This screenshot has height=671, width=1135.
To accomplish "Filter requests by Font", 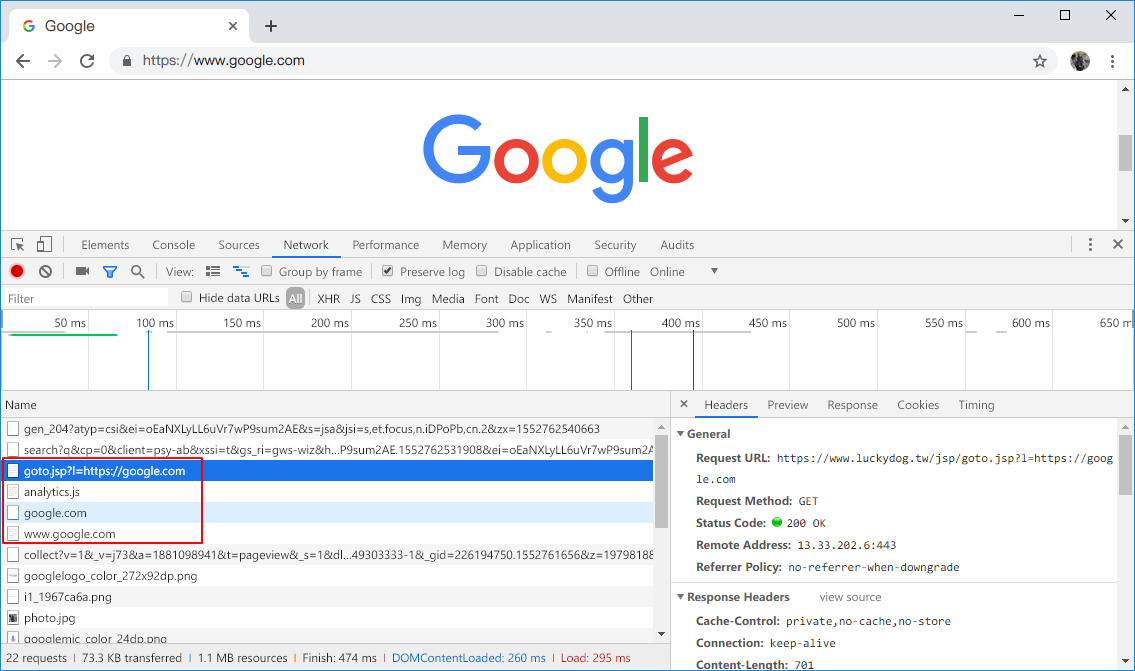I will tap(486, 298).
